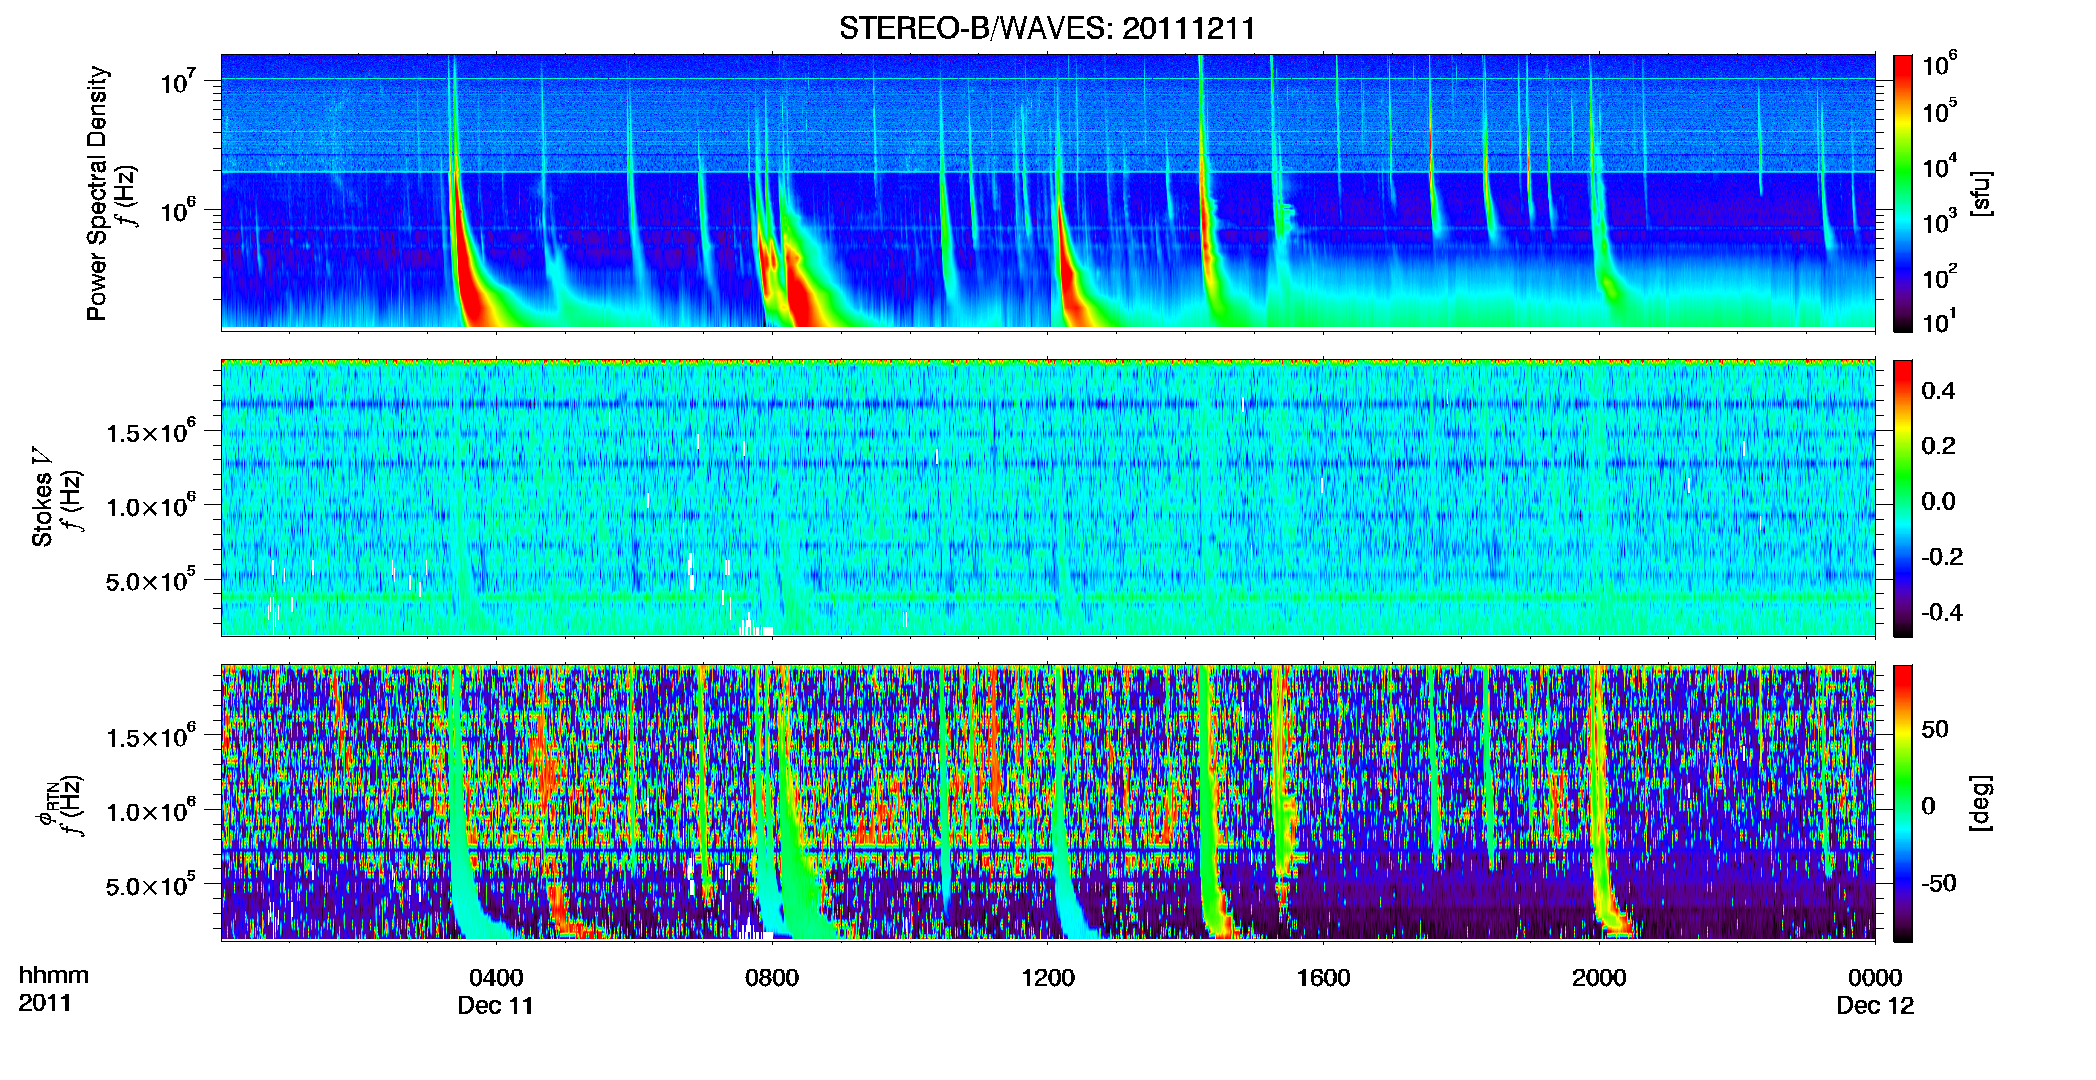Viewport: 2096px width, 1080px height.
Task: Click the 10^6 tick on the top panel frequency axis
Action: coord(180,211)
